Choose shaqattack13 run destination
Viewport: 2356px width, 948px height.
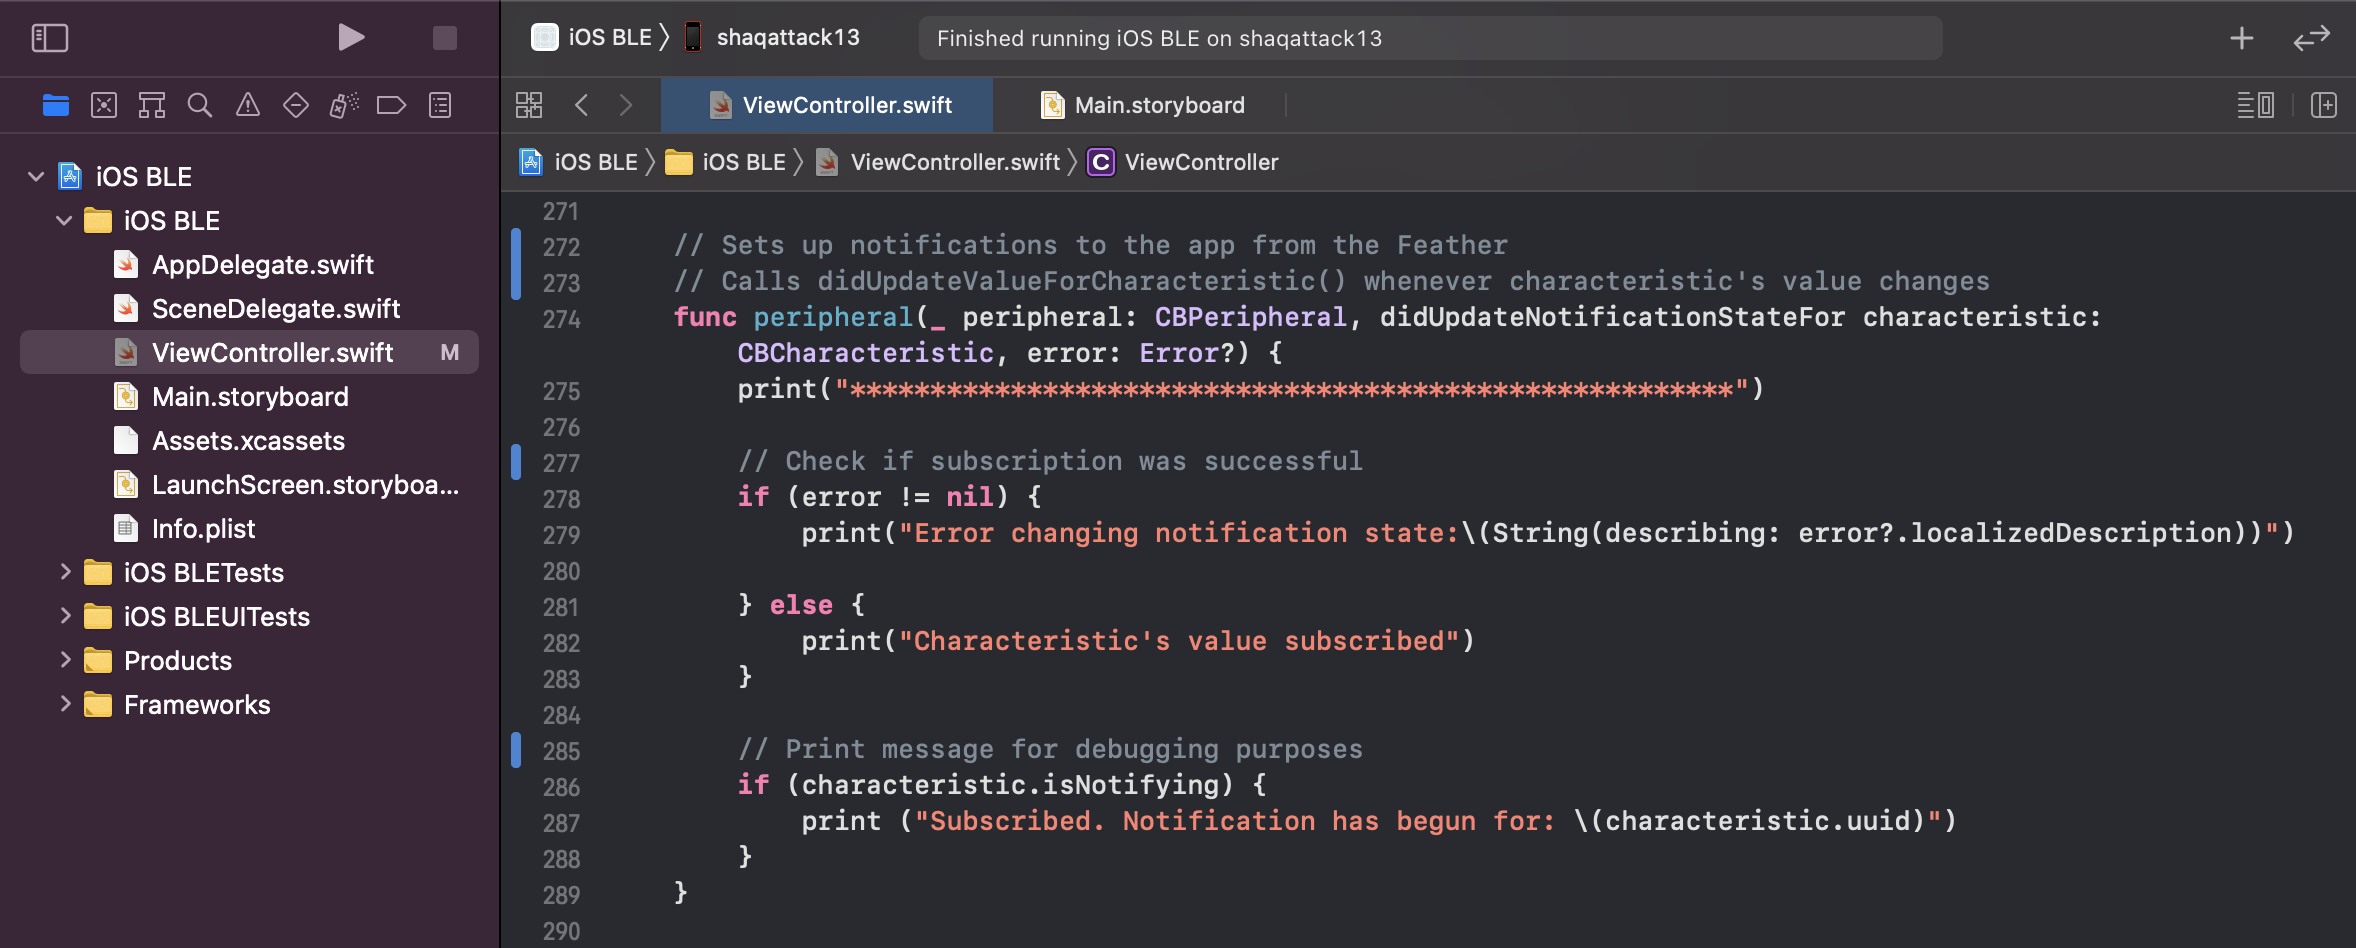(x=772, y=38)
